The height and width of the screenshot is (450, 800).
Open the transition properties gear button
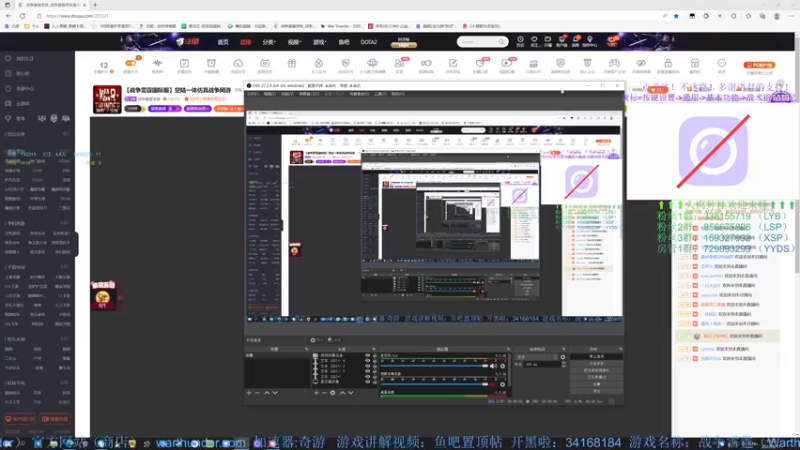[x=563, y=357]
